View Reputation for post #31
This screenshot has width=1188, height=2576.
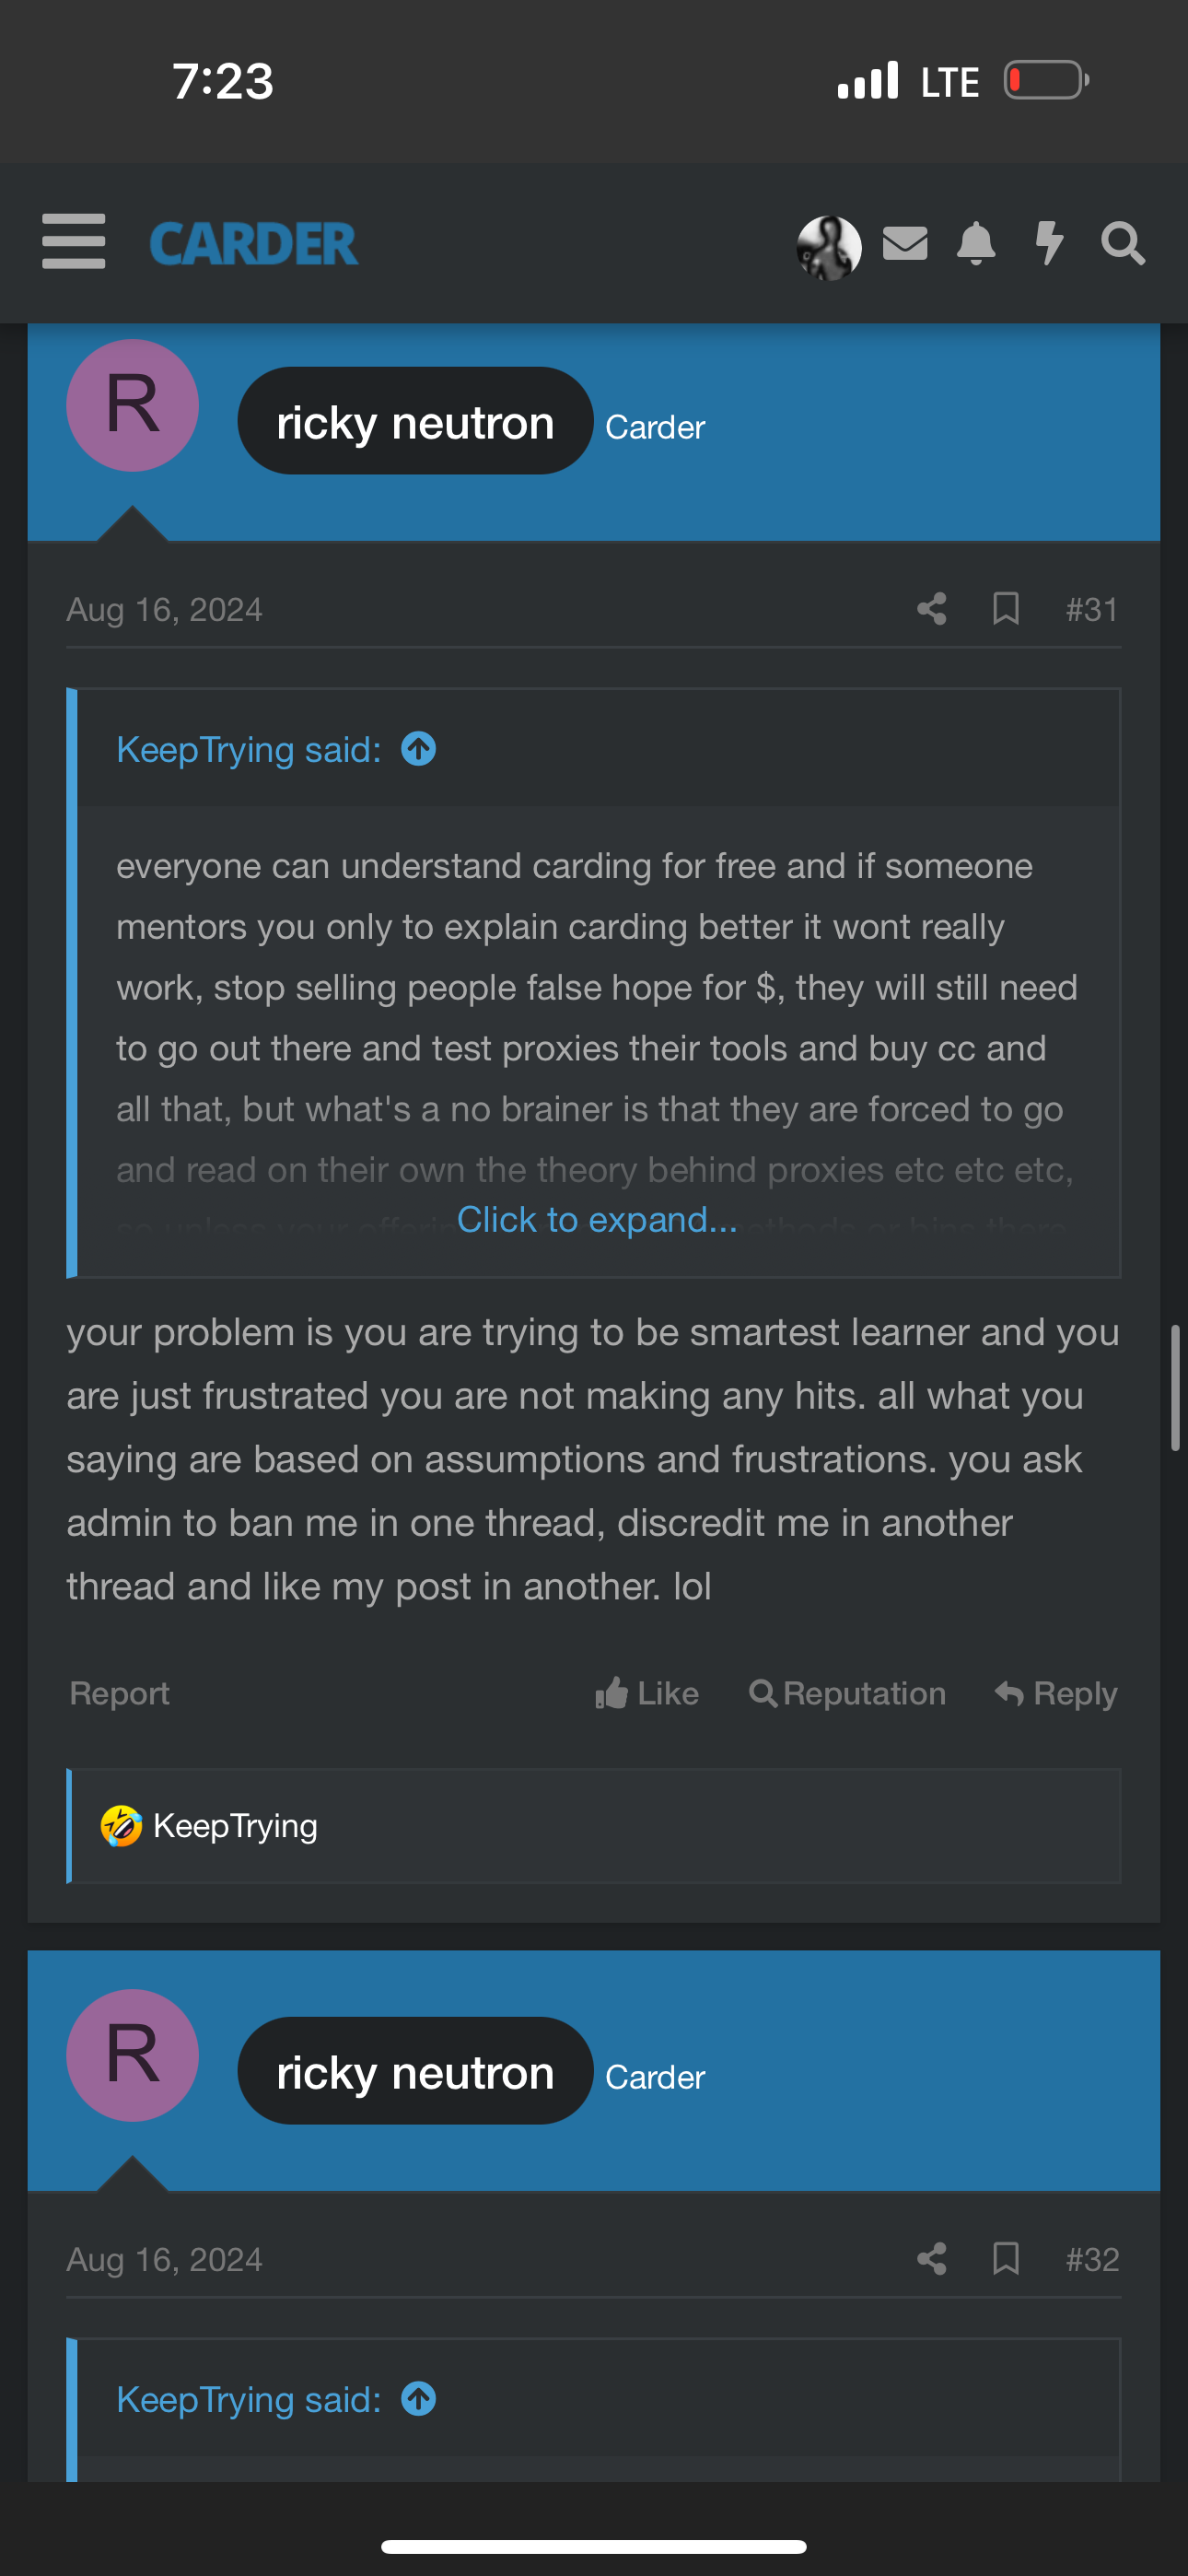(847, 1693)
